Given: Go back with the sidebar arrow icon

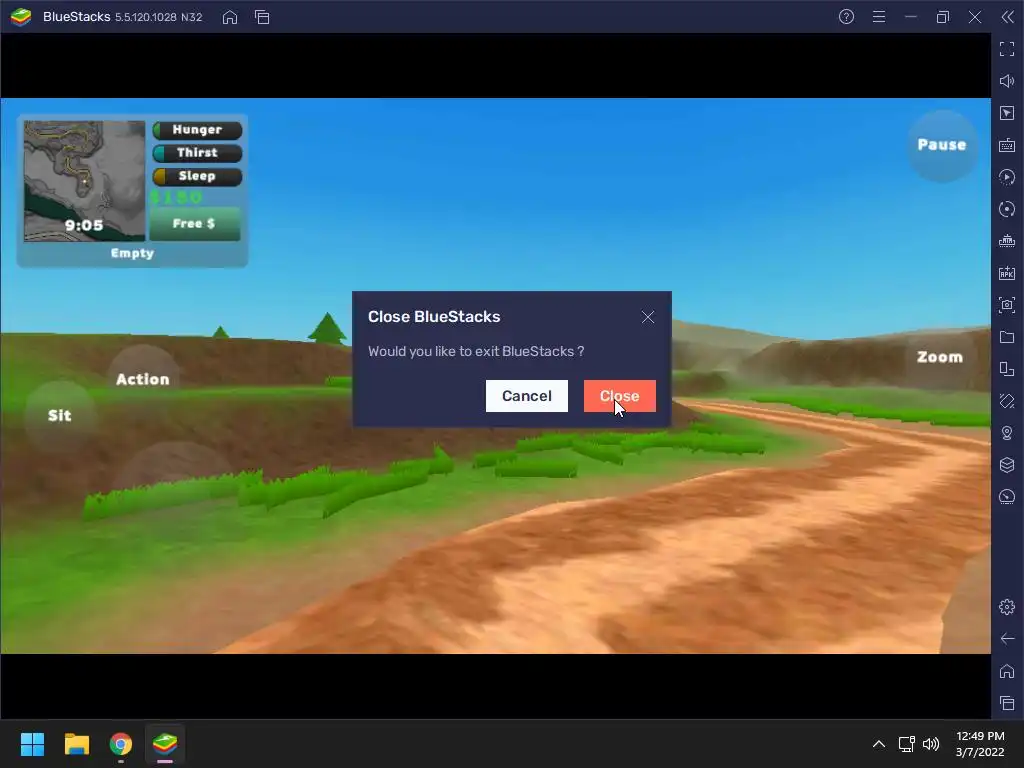Looking at the screenshot, I should point(1007,639).
